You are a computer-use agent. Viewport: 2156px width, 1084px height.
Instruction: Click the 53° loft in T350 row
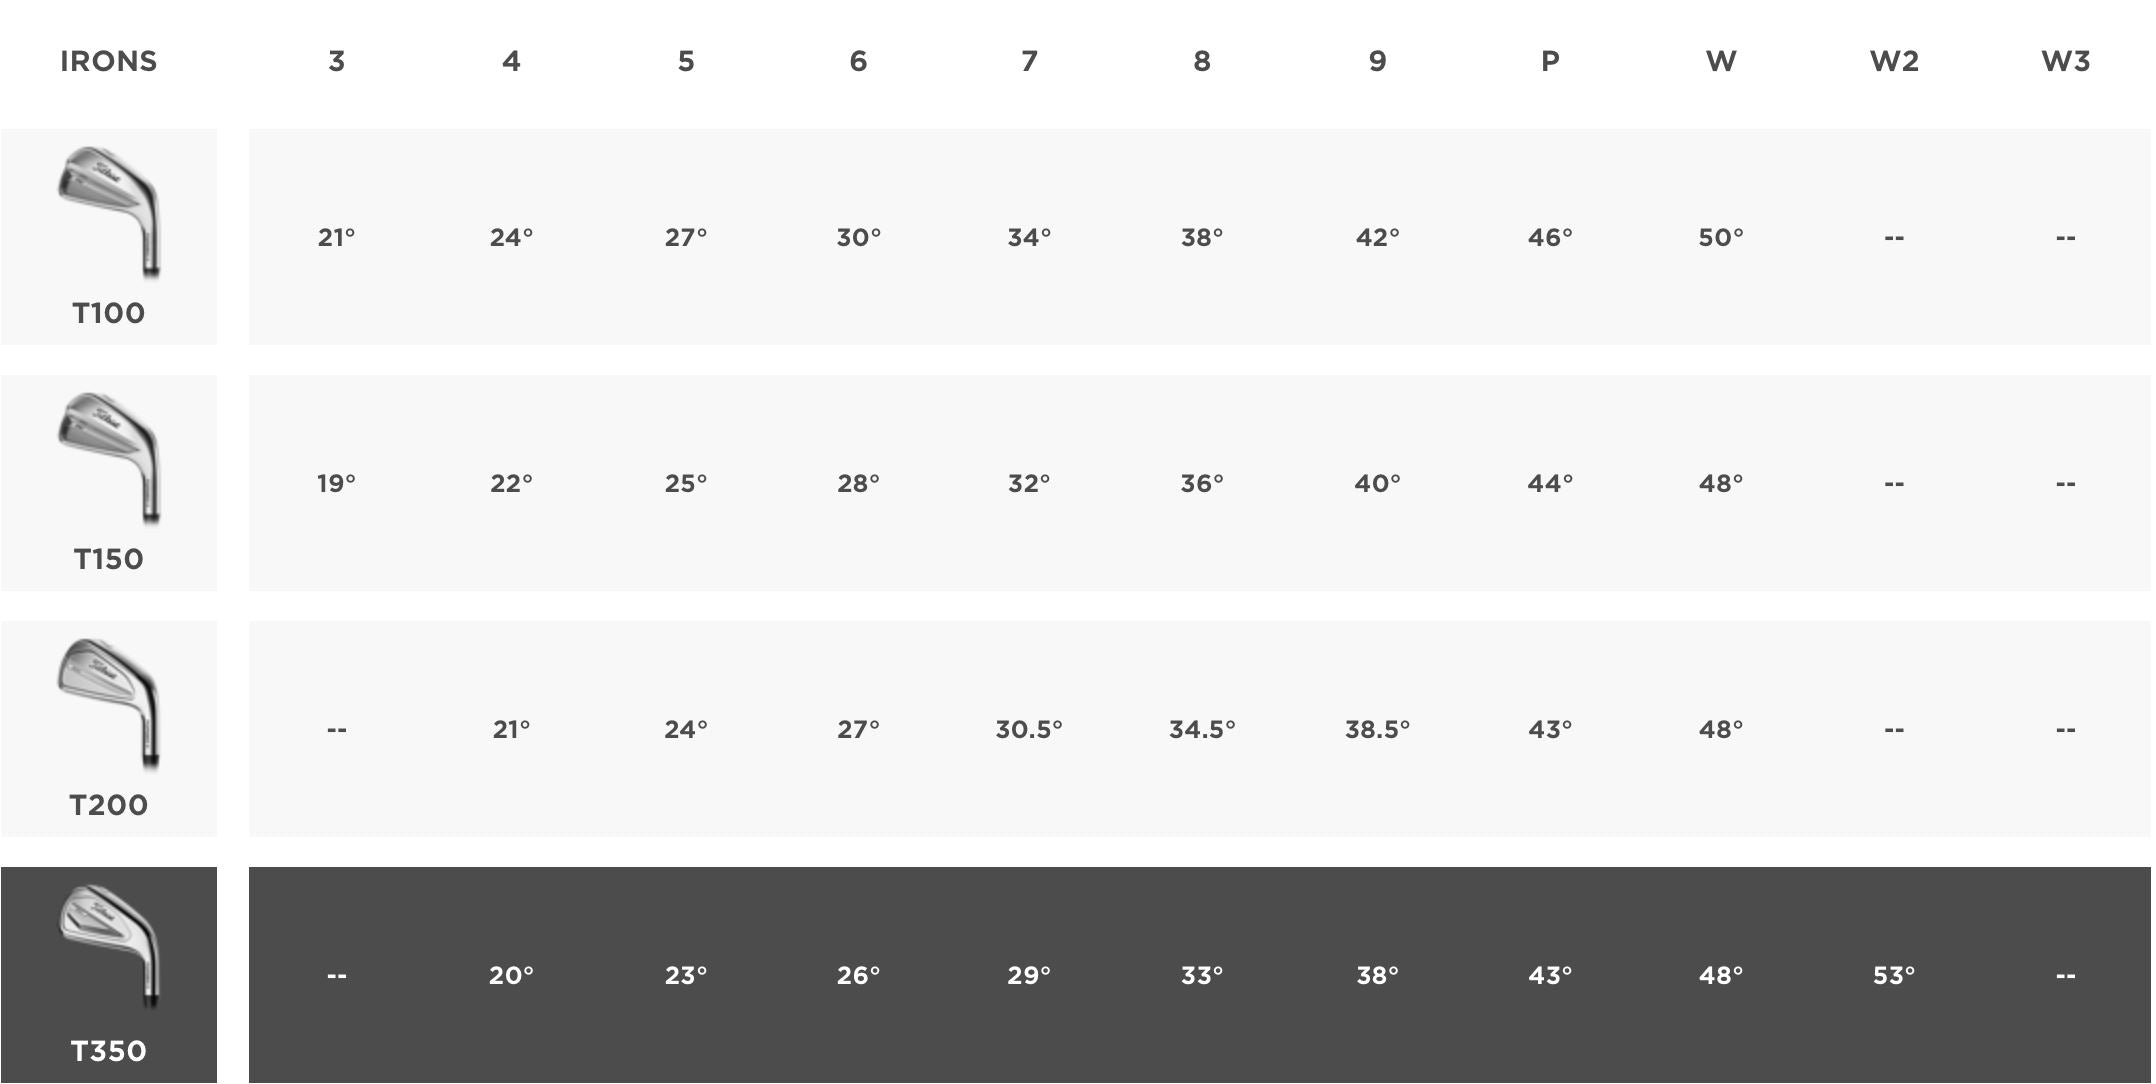[x=1894, y=976]
